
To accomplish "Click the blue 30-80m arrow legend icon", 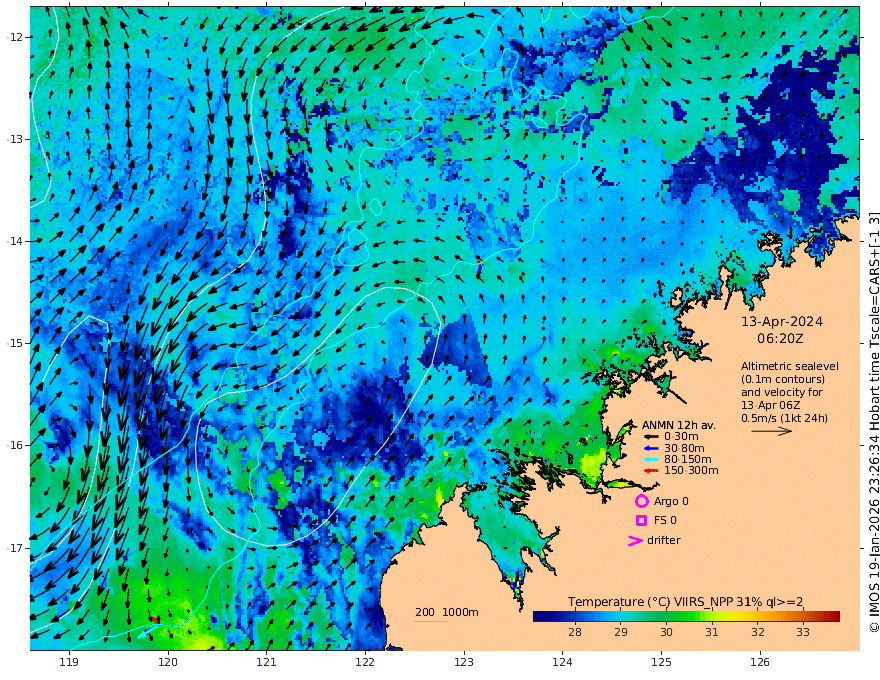I will point(650,448).
